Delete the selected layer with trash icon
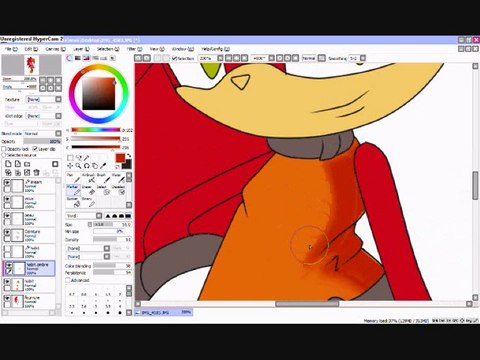 pyautogui.click(x=36, y=172)
